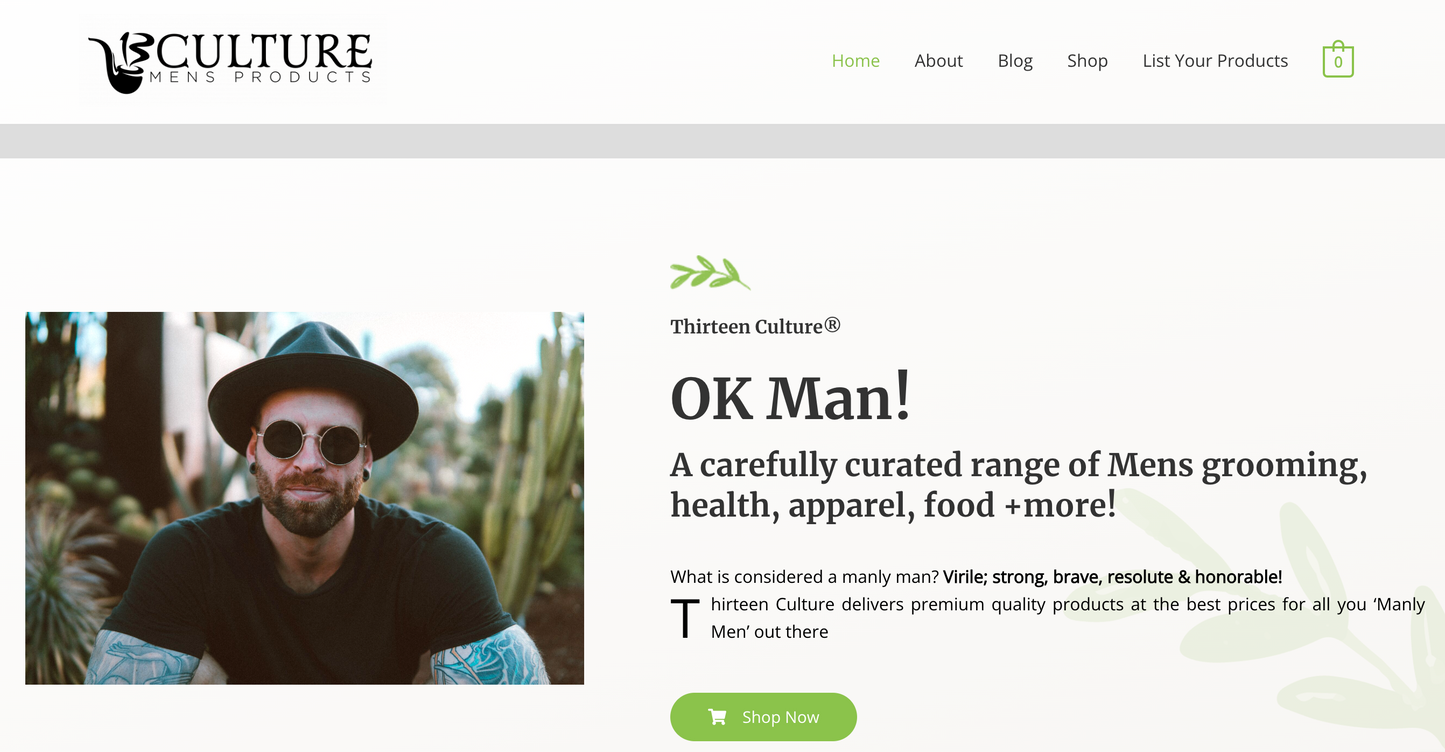
Task: Click the carefully curated range subheading
Action: coord(1018,485)
